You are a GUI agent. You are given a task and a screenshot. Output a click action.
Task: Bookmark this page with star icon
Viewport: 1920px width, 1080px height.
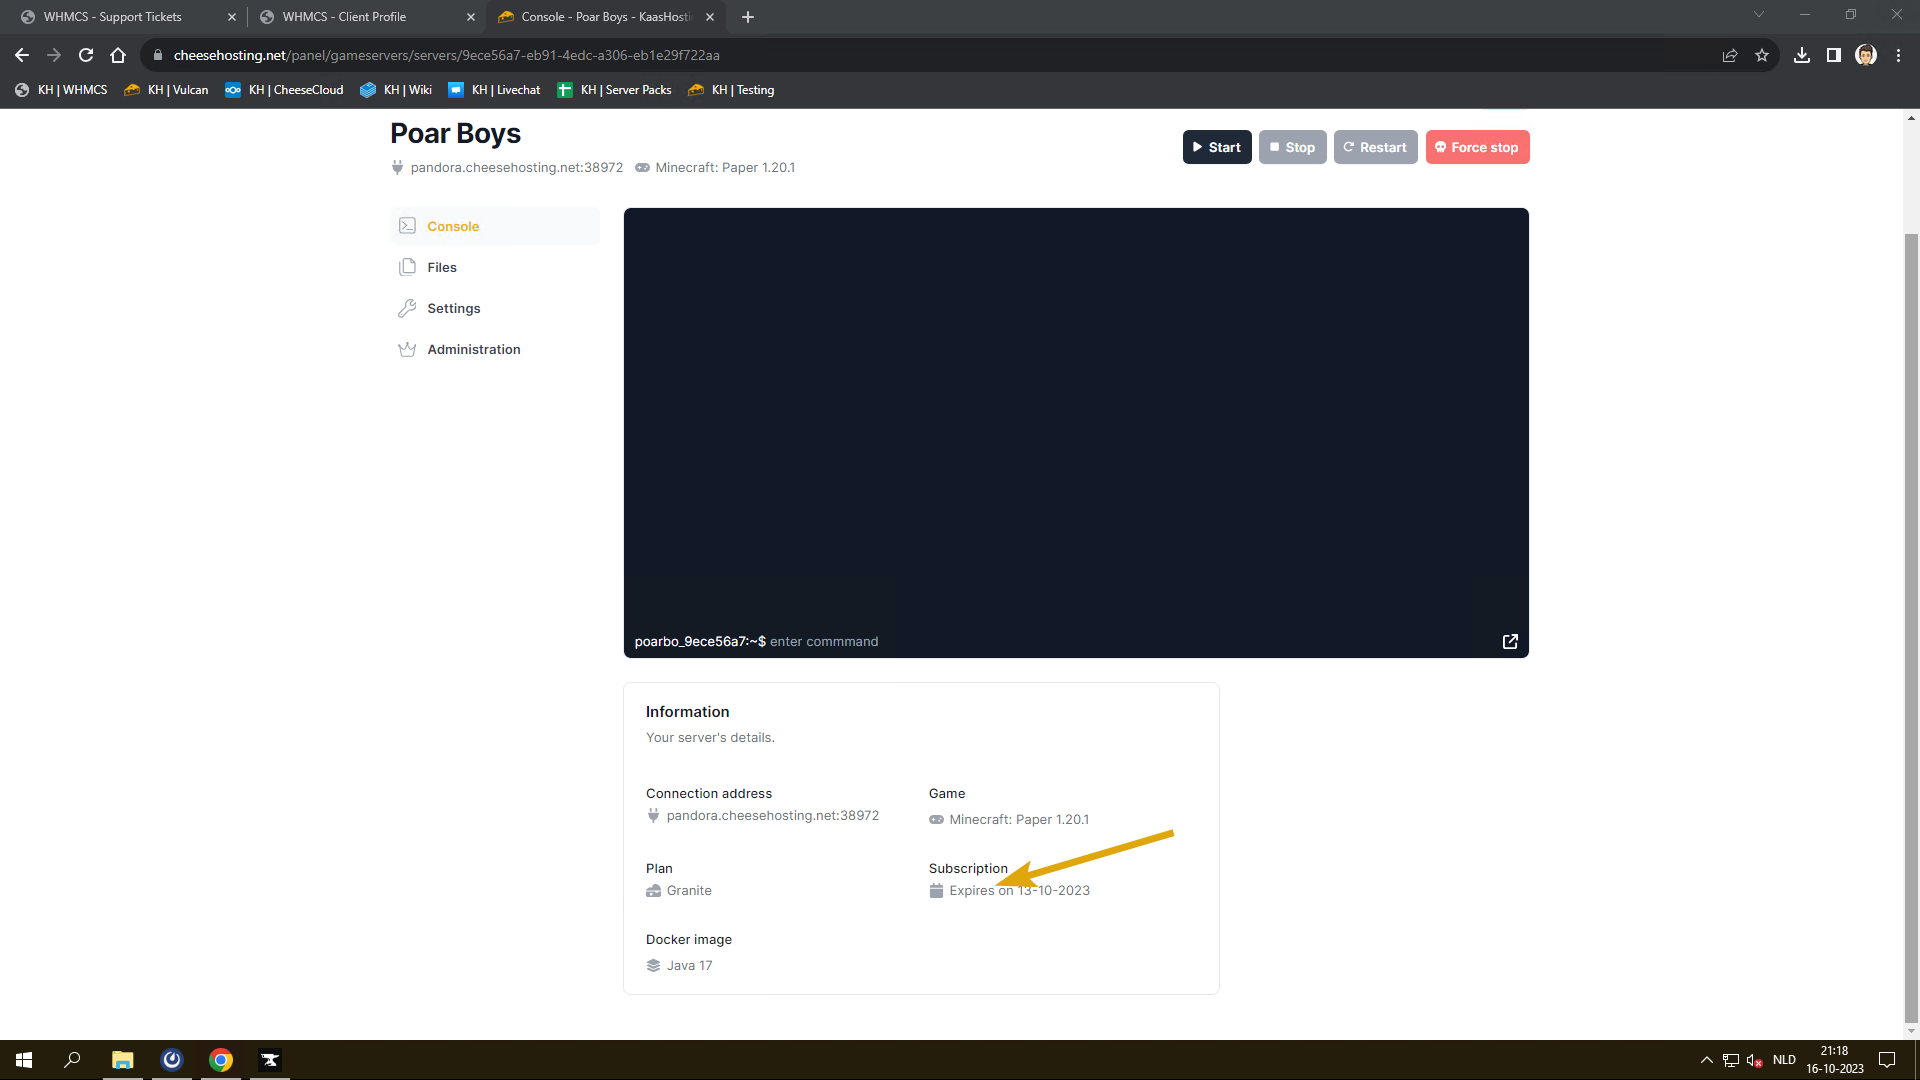click(x=1762, y=55)
